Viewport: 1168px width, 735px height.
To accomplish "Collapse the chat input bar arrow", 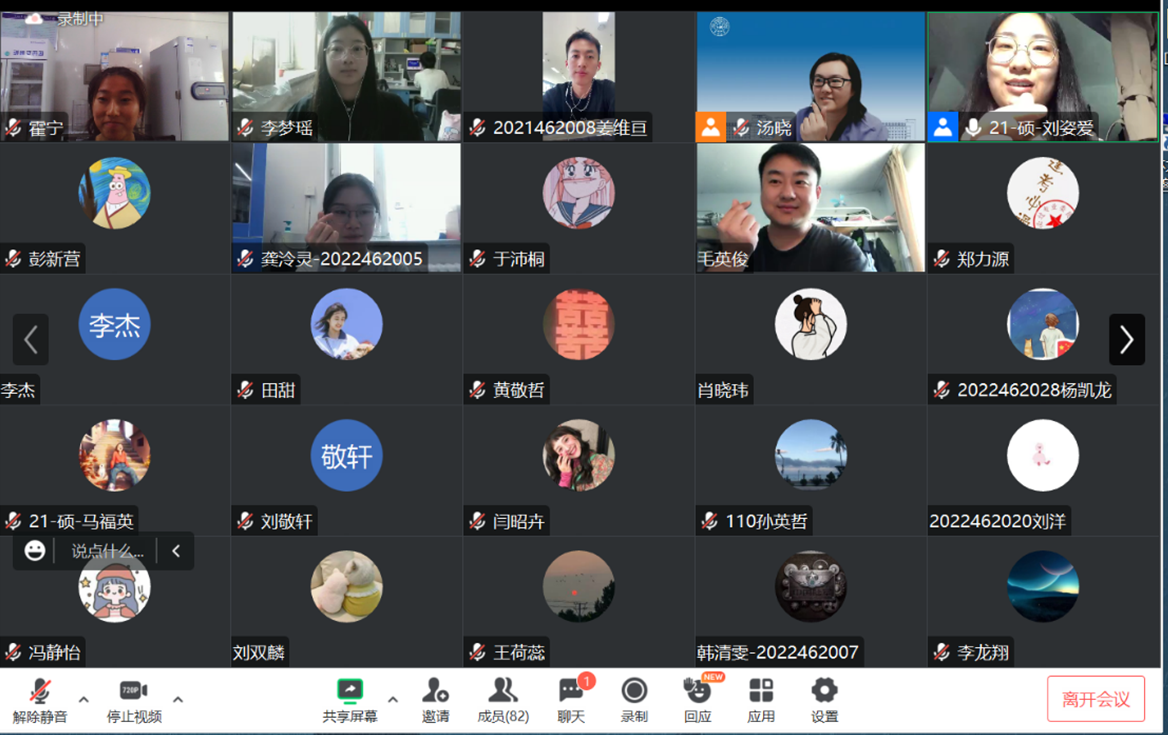I will (176, 551).
